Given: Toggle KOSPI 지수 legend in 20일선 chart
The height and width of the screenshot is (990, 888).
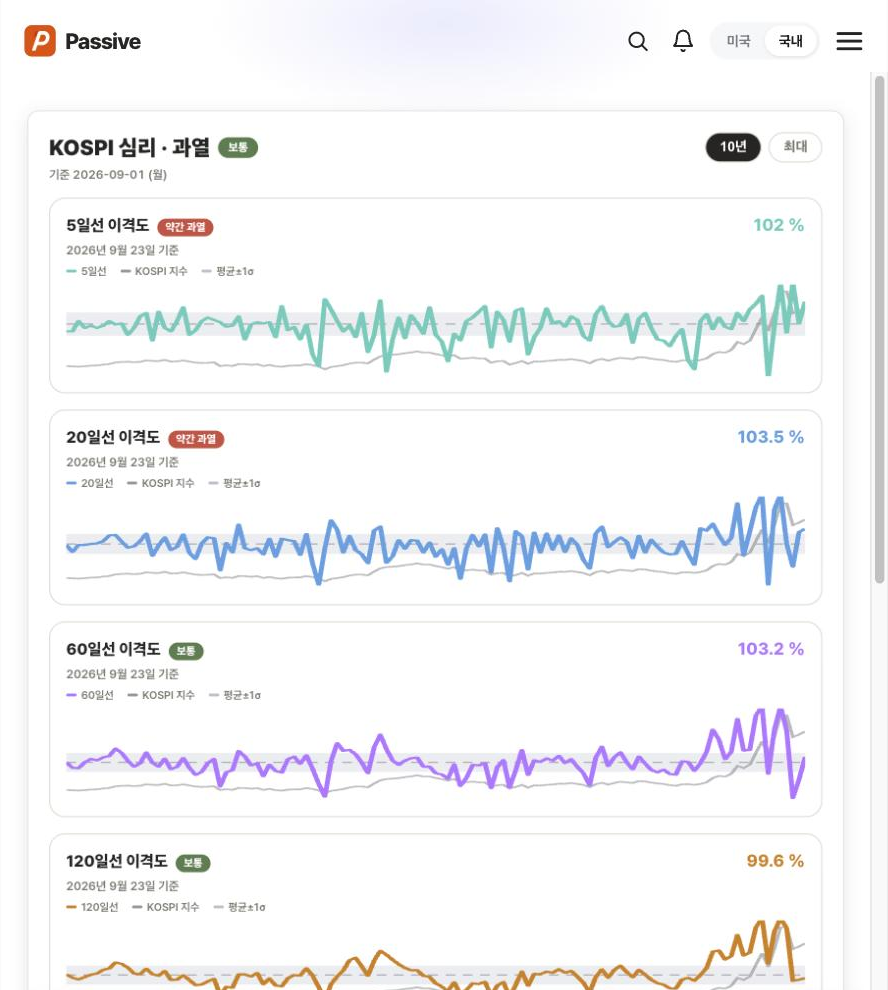Looking at the screenshot, I should coord(160,483).
